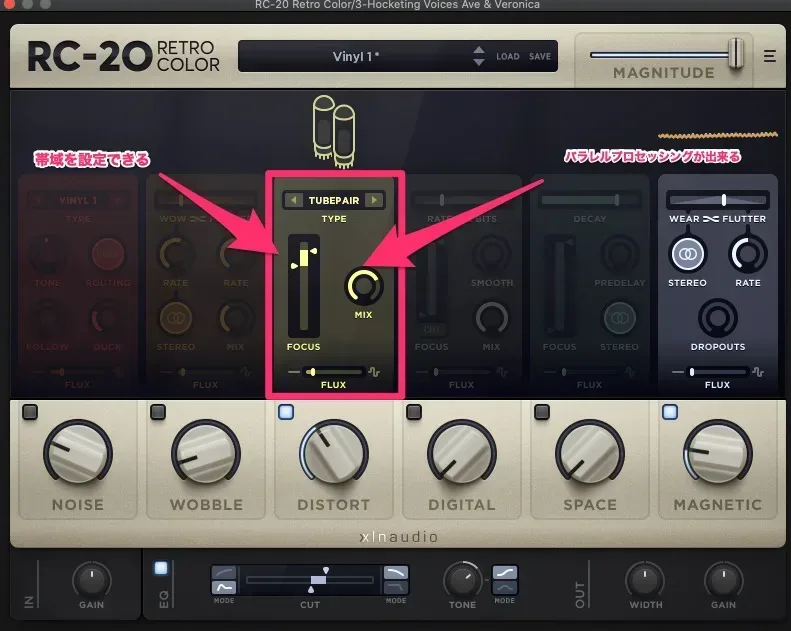Image resolution: width=791 pixels, height=631 pixels.
Task: Click the dimmed VINYL 1 noise type selector
Action: pos(78,200)
